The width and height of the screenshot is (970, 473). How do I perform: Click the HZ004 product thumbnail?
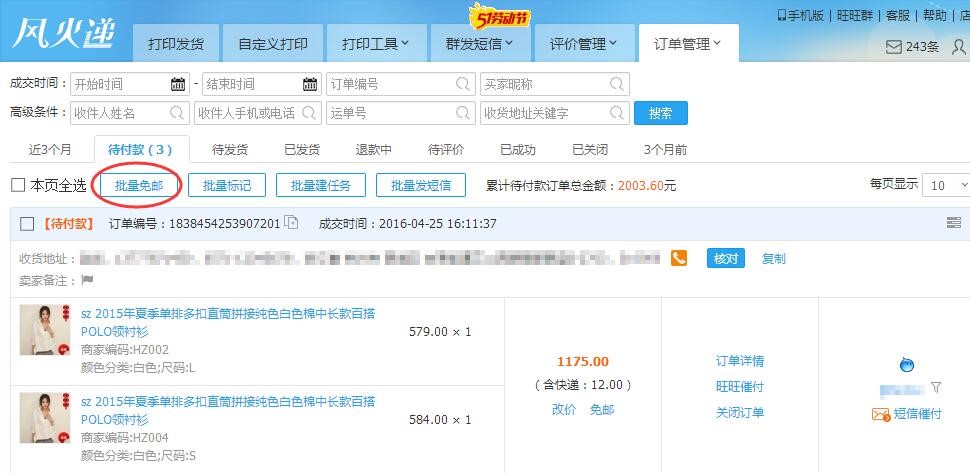click(x=45, y=417)
